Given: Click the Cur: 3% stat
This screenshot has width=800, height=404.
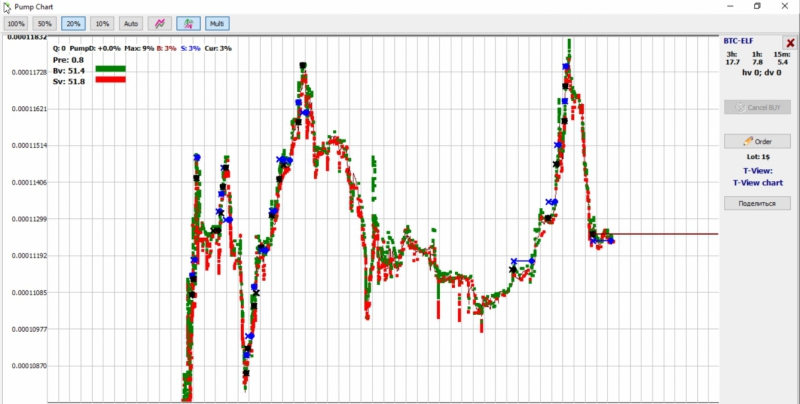Looking at the screenshot, I should click(218, 48).
